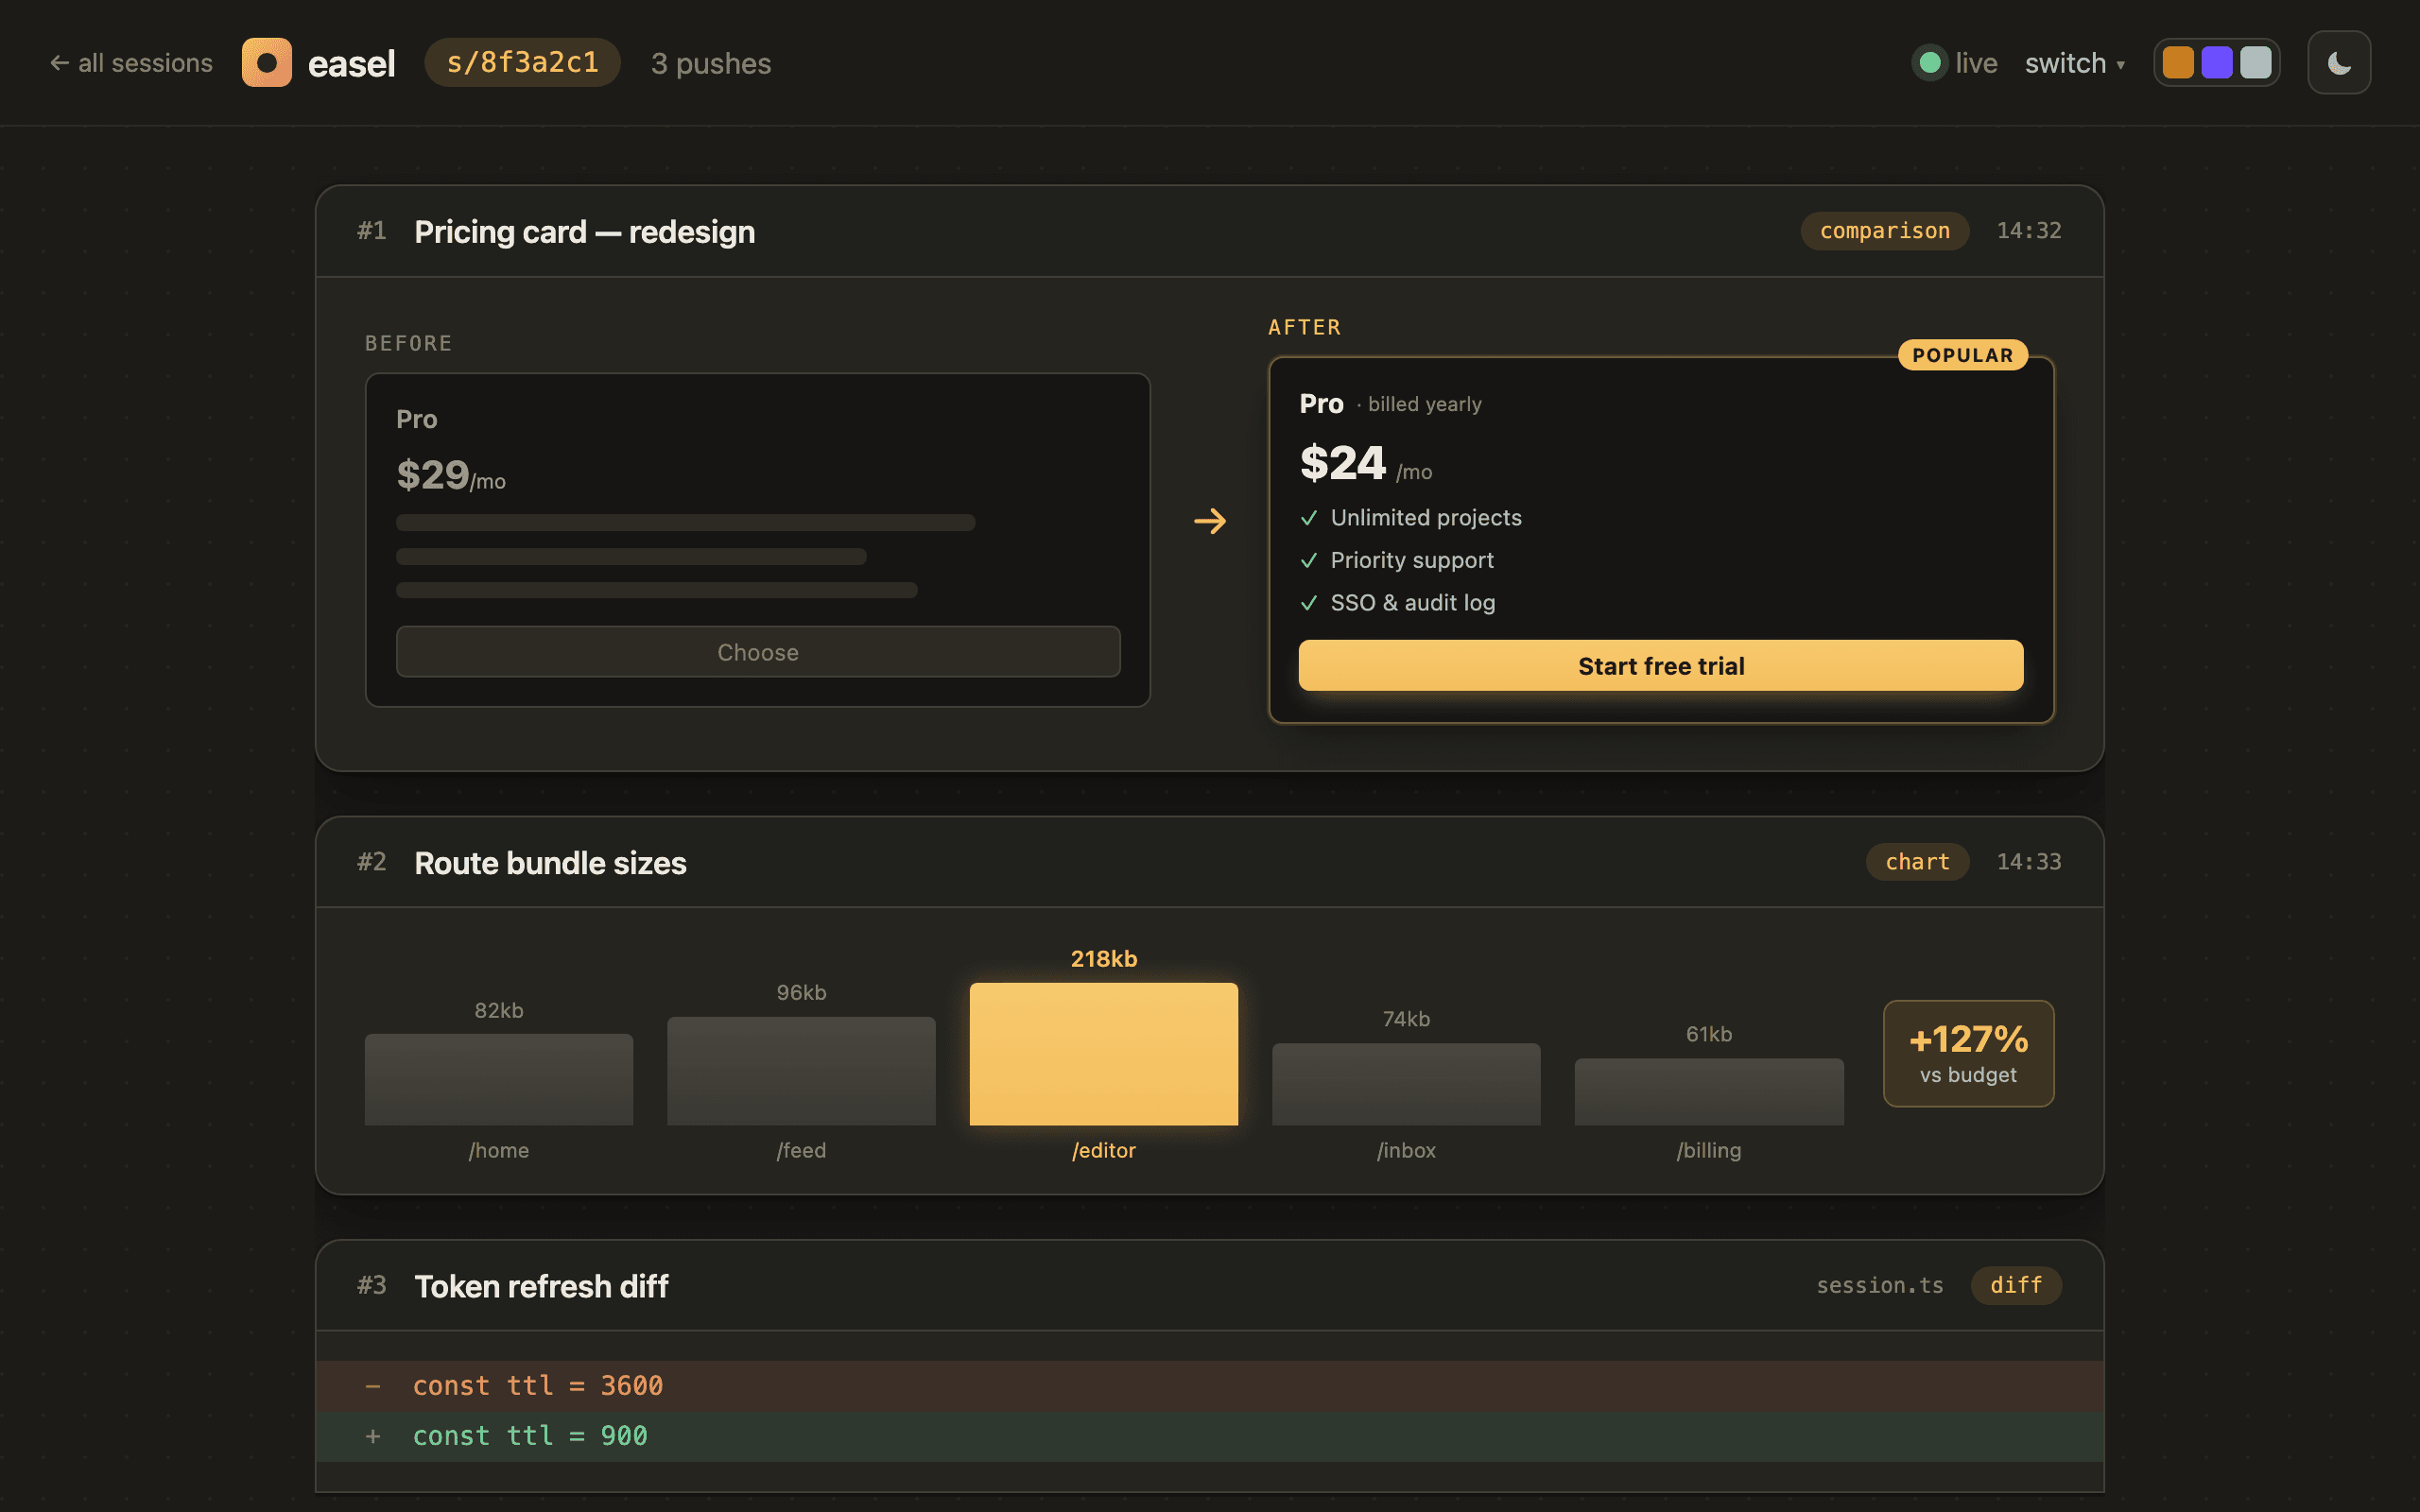
Task: Click the BEFORE label
Action: tap(408, 344)
